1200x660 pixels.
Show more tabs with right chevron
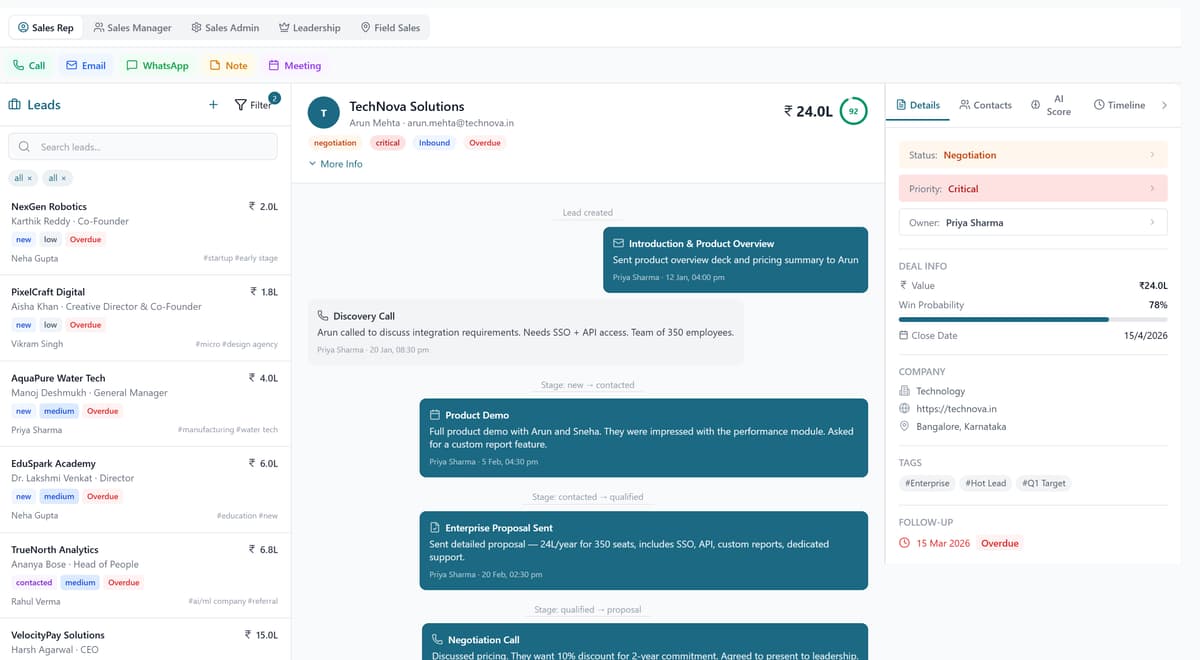(x=1165, y=105)
